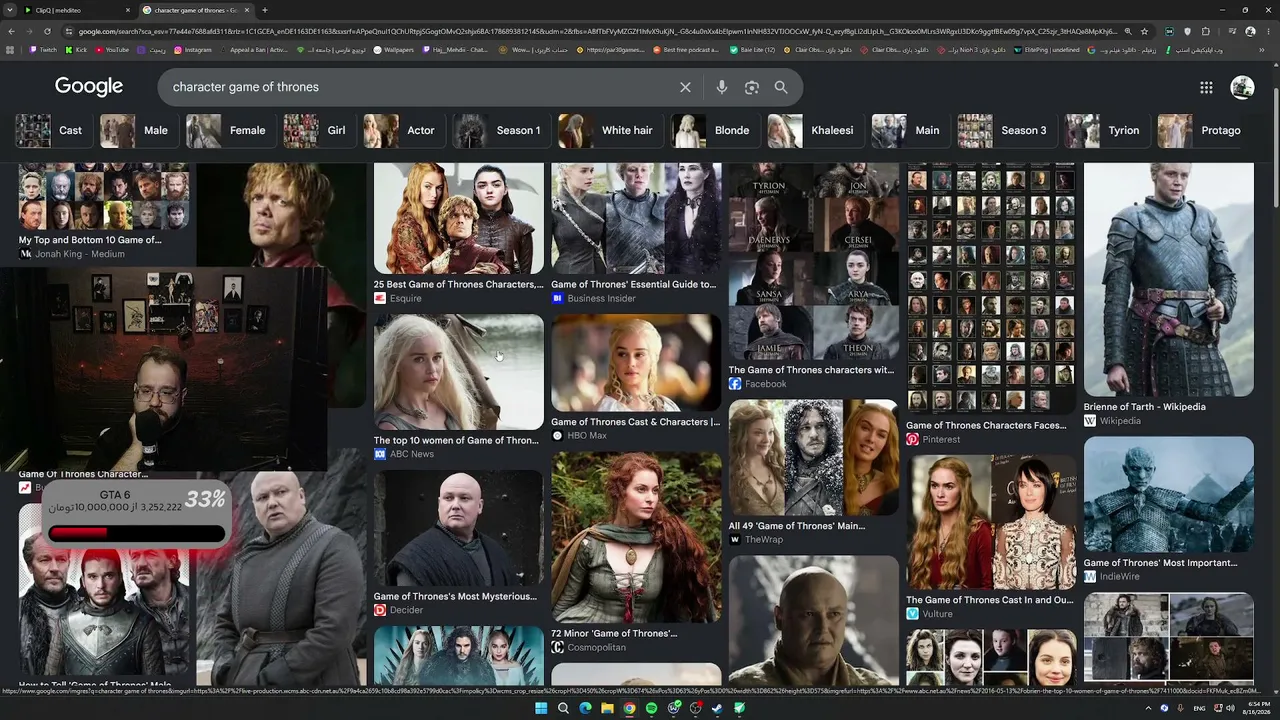Go back with the browser back arrow
Screen dimensions: 1280x720
pyautogui.click(x=12, y=31)
